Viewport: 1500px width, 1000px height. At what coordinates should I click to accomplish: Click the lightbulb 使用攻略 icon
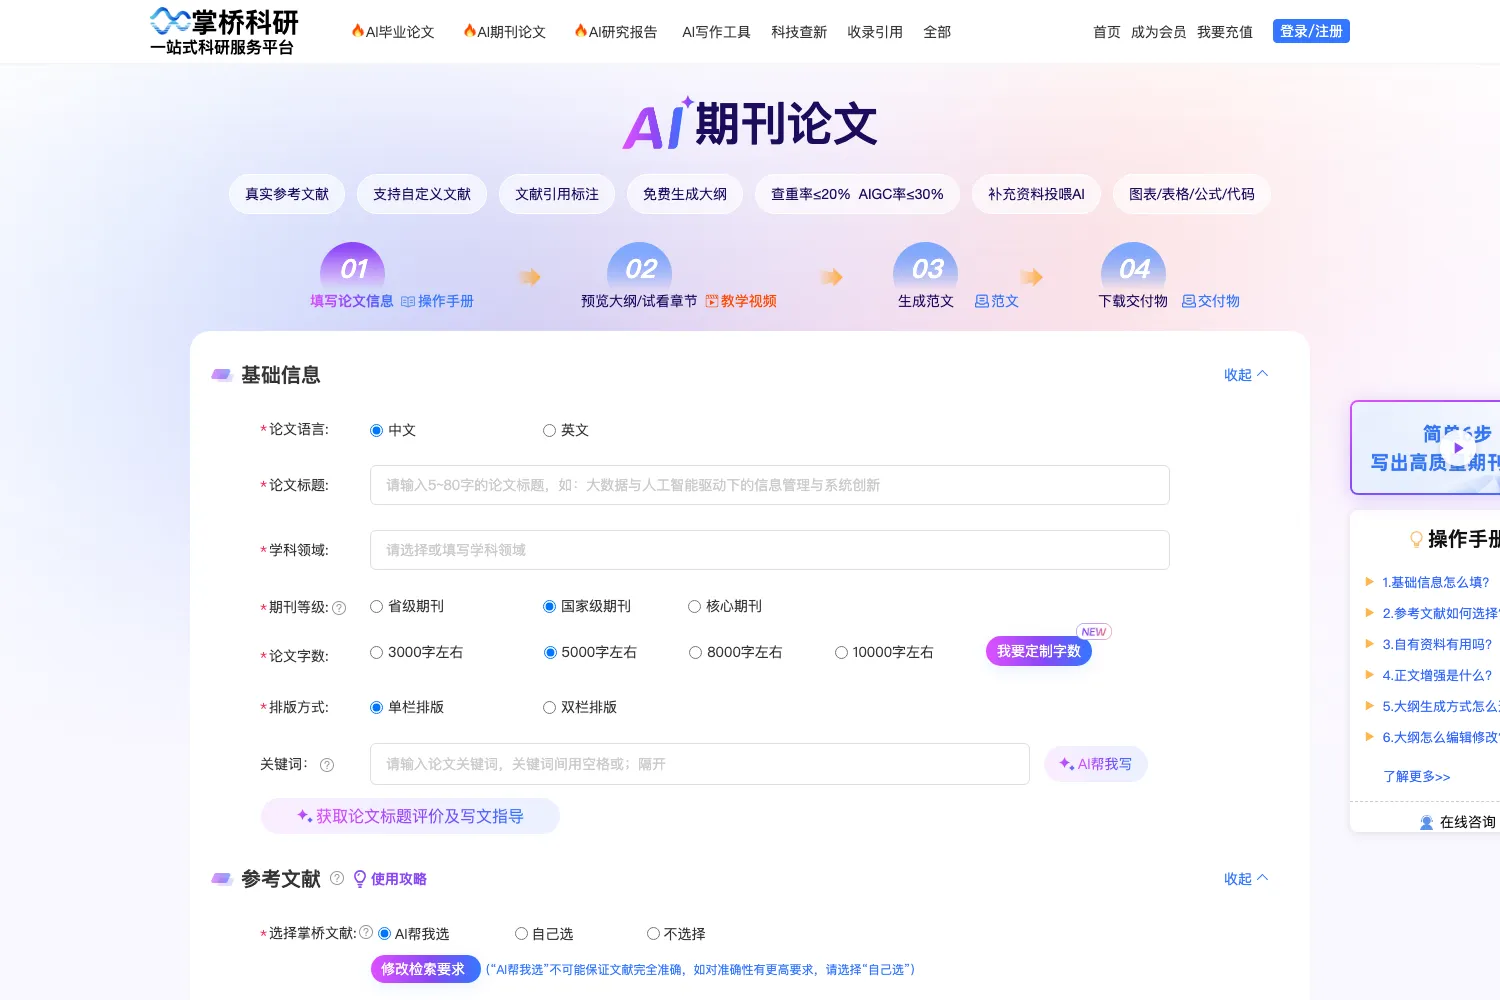point(360,879)
